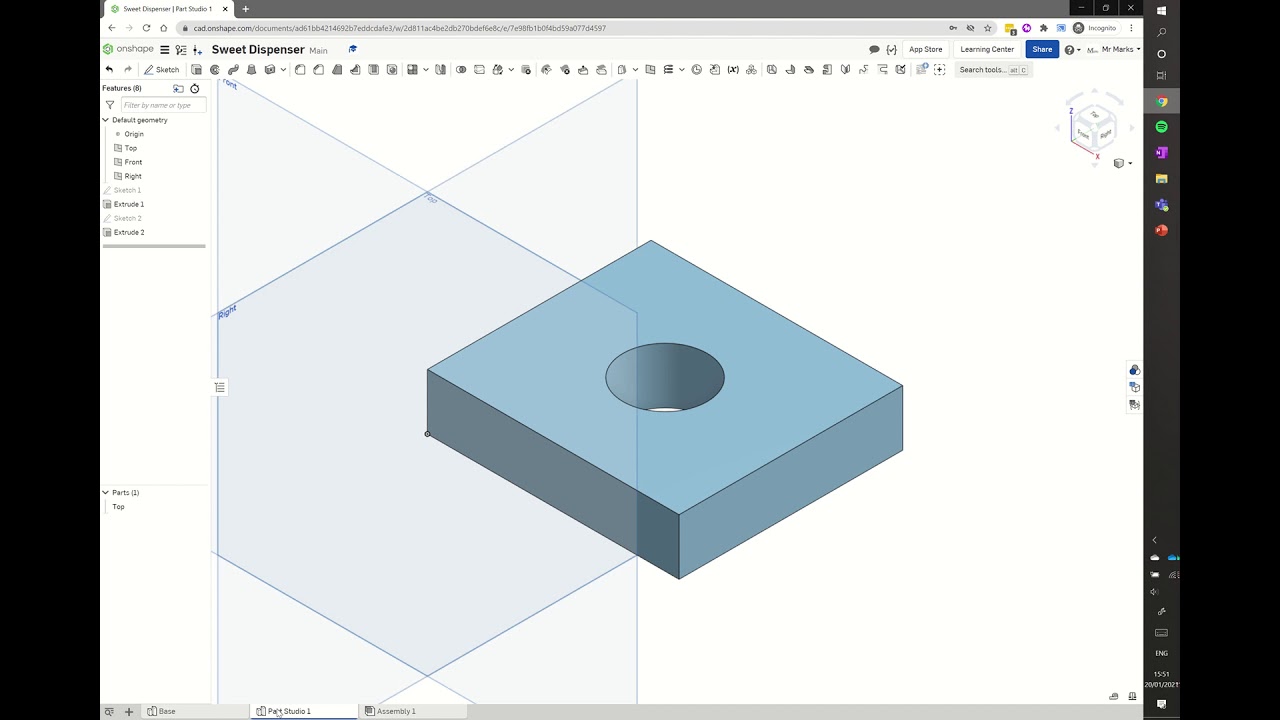Undo the last action
This screenshot has width=1280, height=720.
pos(109,70)
